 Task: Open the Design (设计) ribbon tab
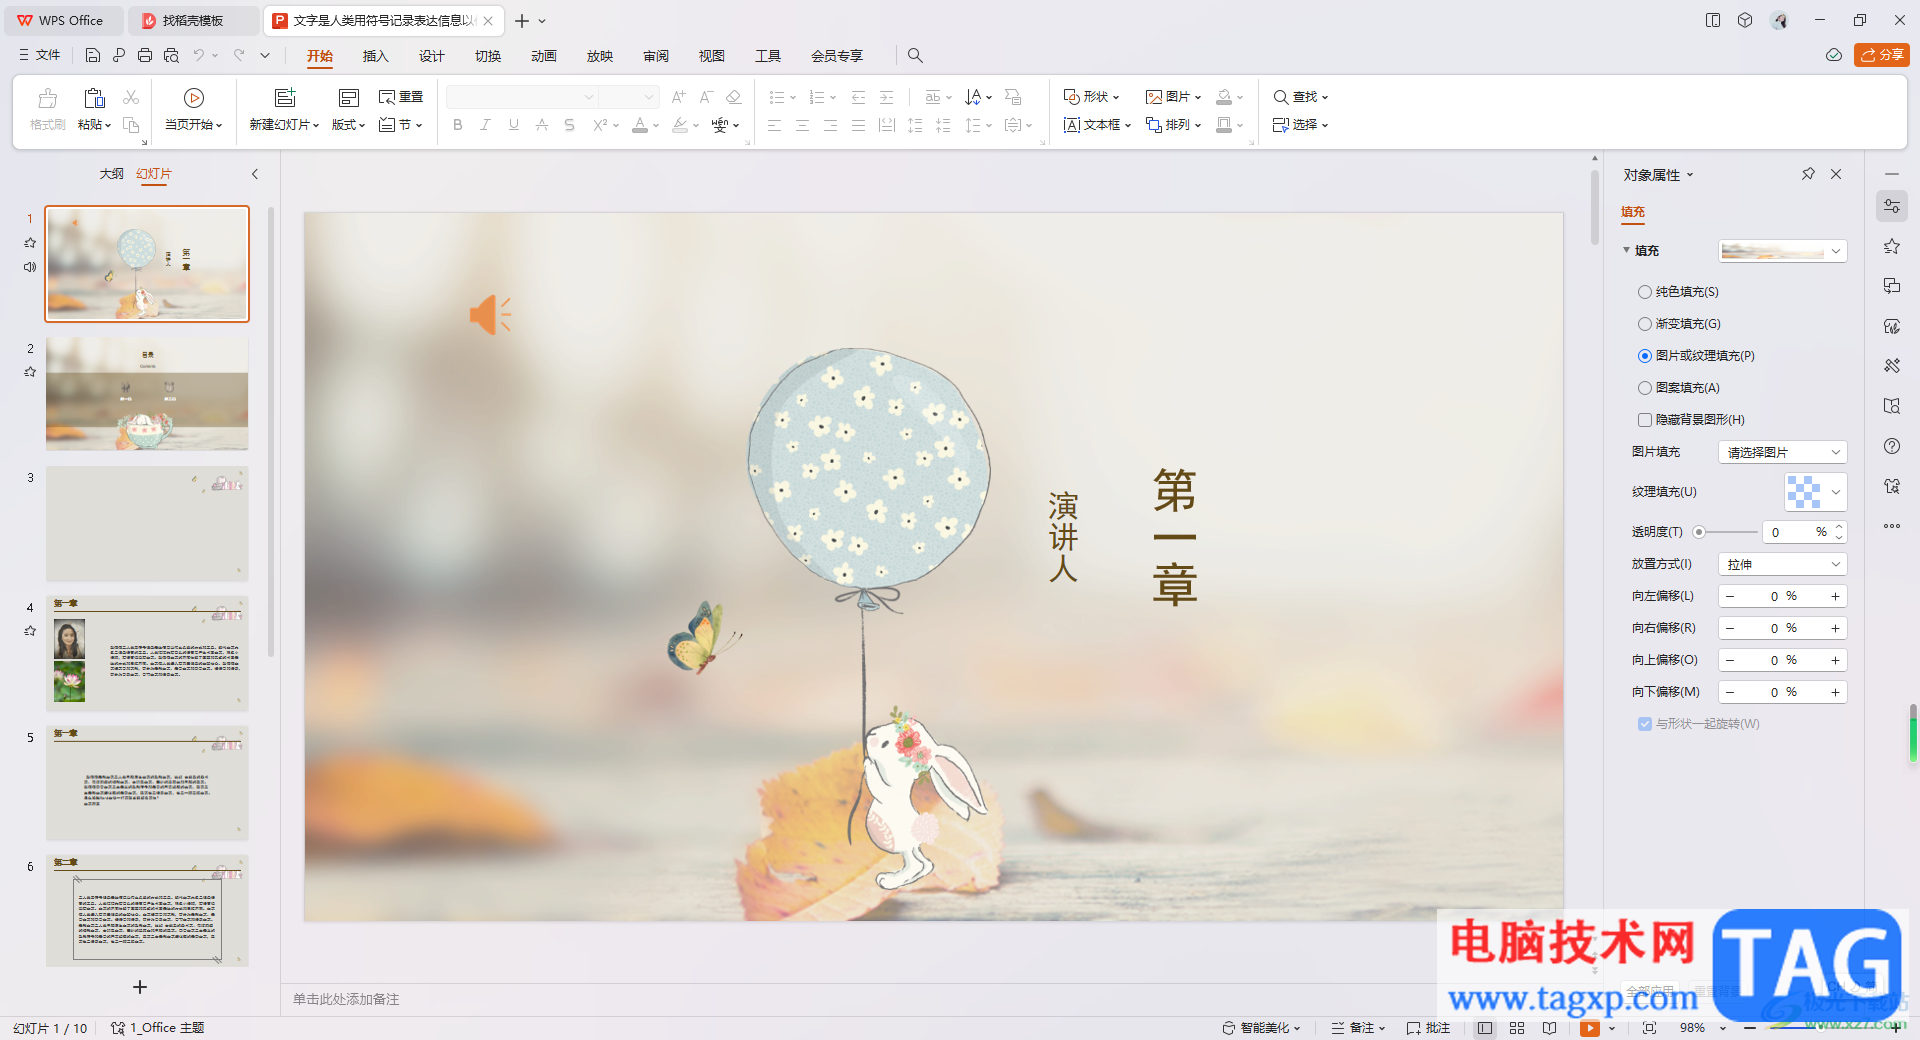click(431, 56)
